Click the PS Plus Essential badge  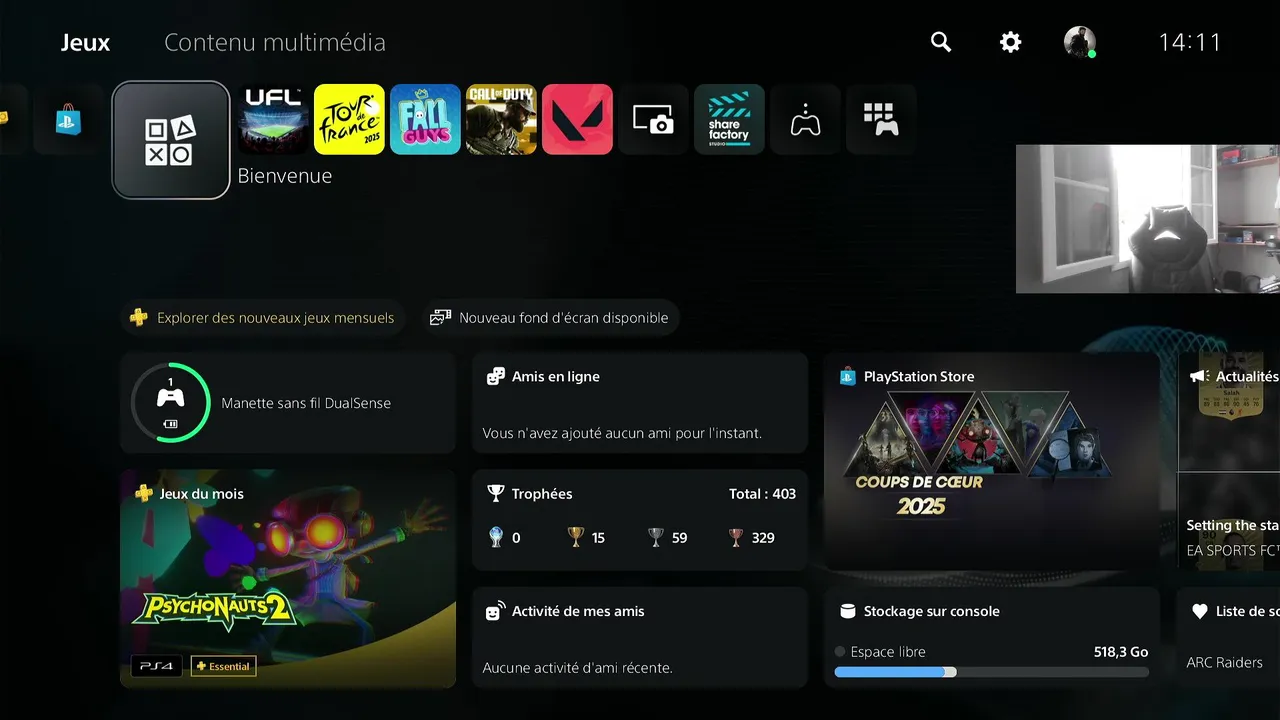pos(224,666)
